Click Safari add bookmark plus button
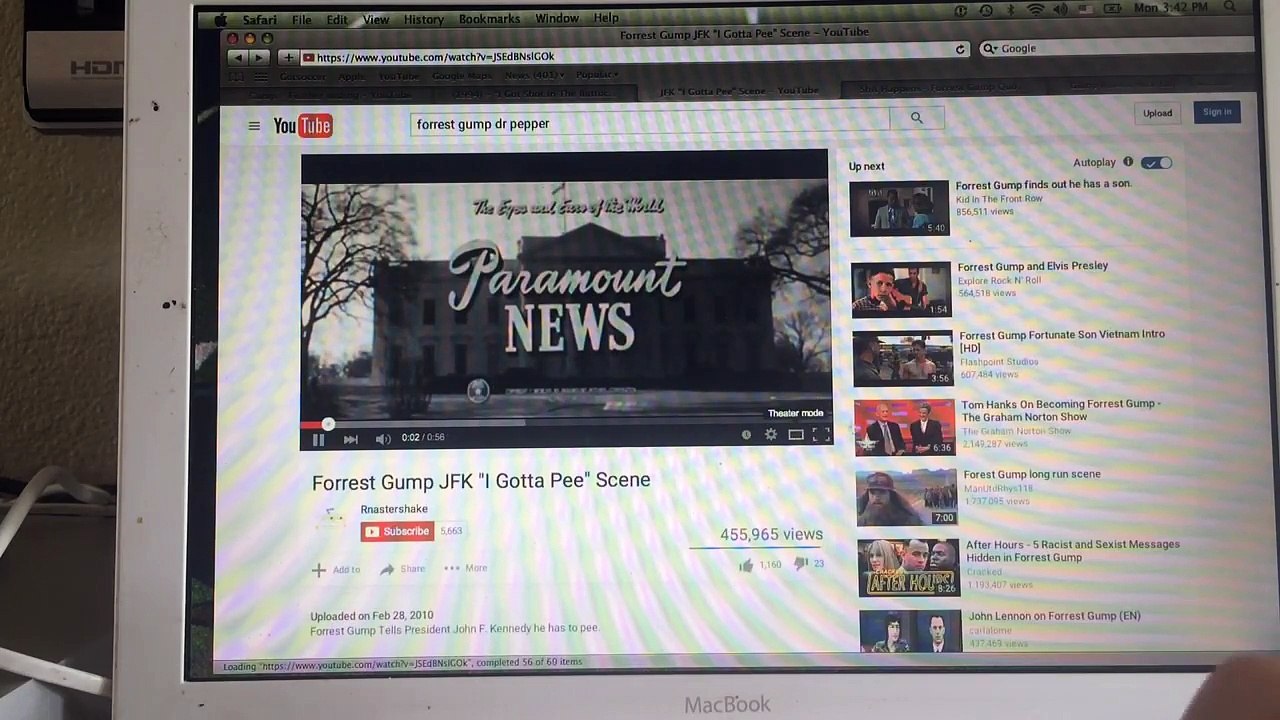 [288, 57]
